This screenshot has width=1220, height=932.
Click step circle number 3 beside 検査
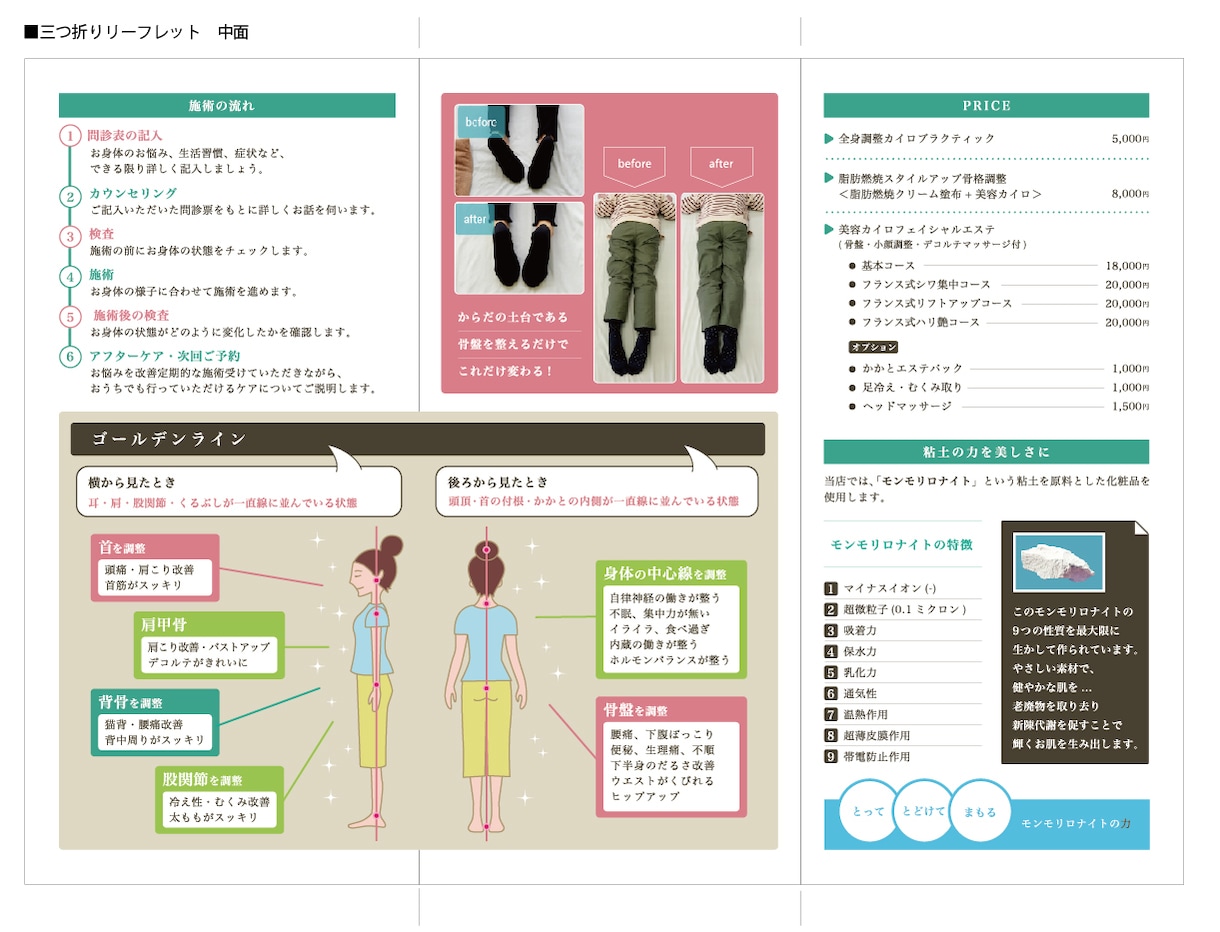click(69, 237)
